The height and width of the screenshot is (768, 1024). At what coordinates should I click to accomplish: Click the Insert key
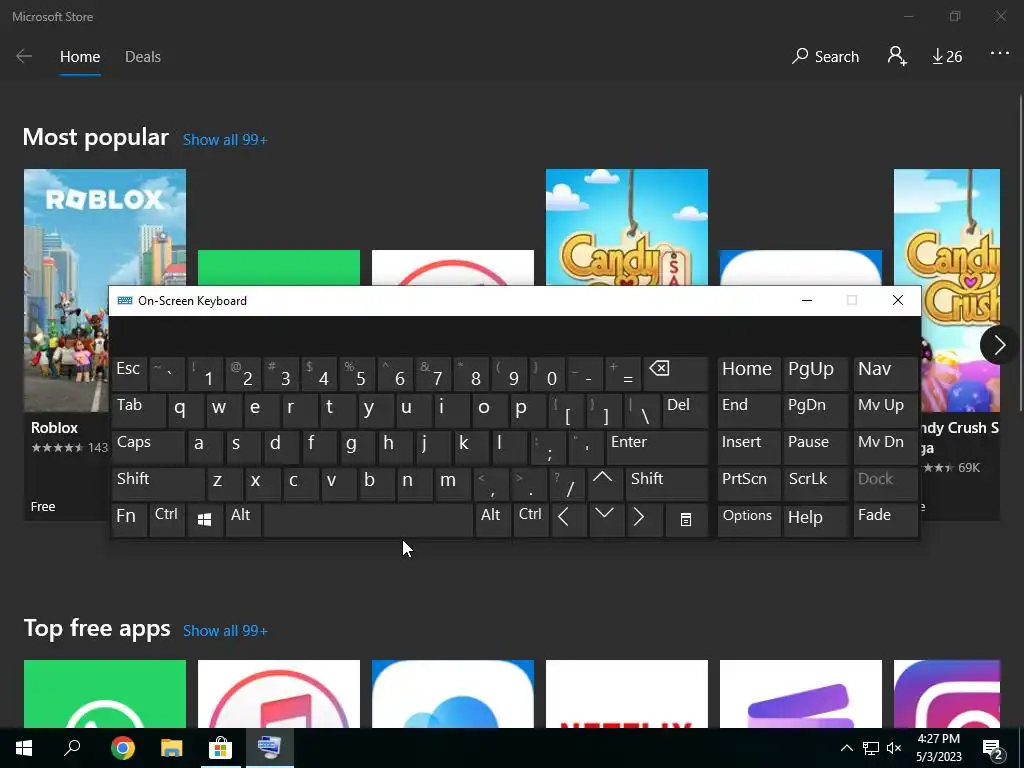click(748, 447)
